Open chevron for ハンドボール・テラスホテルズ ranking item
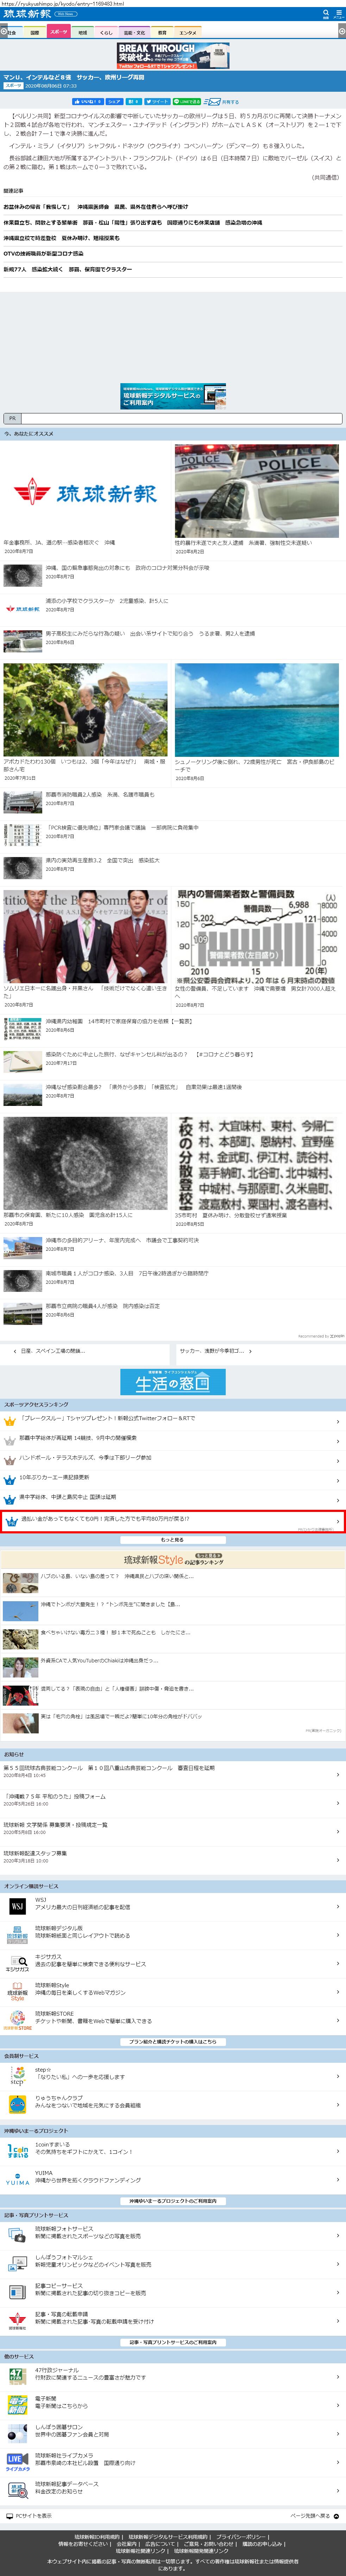346x2576 pixels. tap(337, 1459)
